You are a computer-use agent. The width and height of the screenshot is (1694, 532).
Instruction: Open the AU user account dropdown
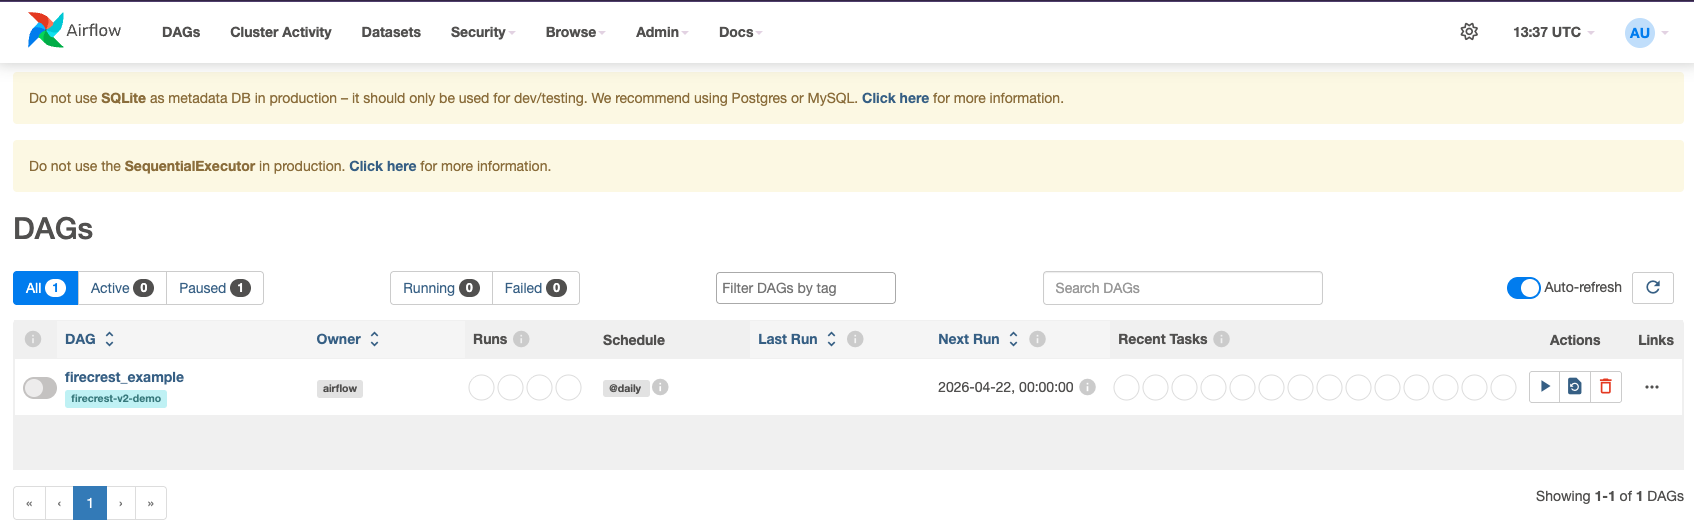pos(1646,32)
